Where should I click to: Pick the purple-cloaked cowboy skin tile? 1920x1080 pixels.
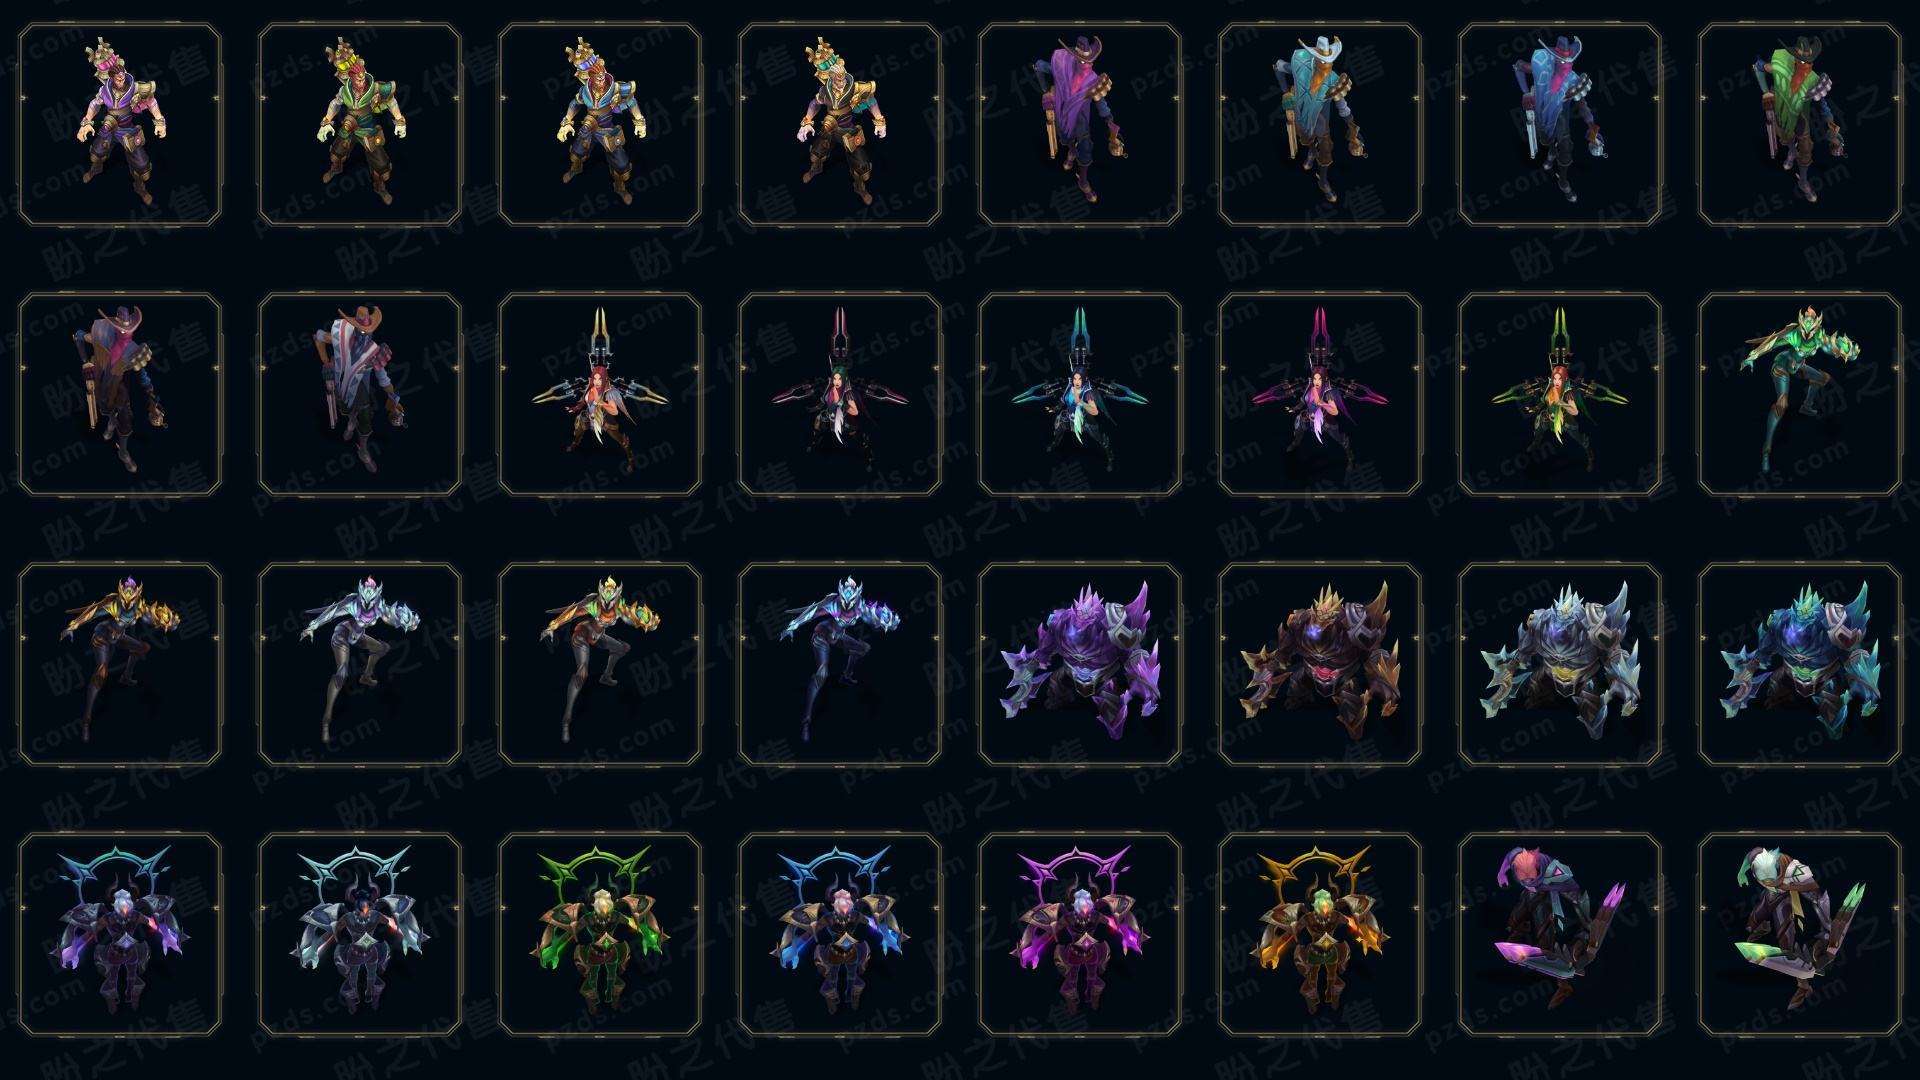pyautogui.click(x=1080, y=125)
